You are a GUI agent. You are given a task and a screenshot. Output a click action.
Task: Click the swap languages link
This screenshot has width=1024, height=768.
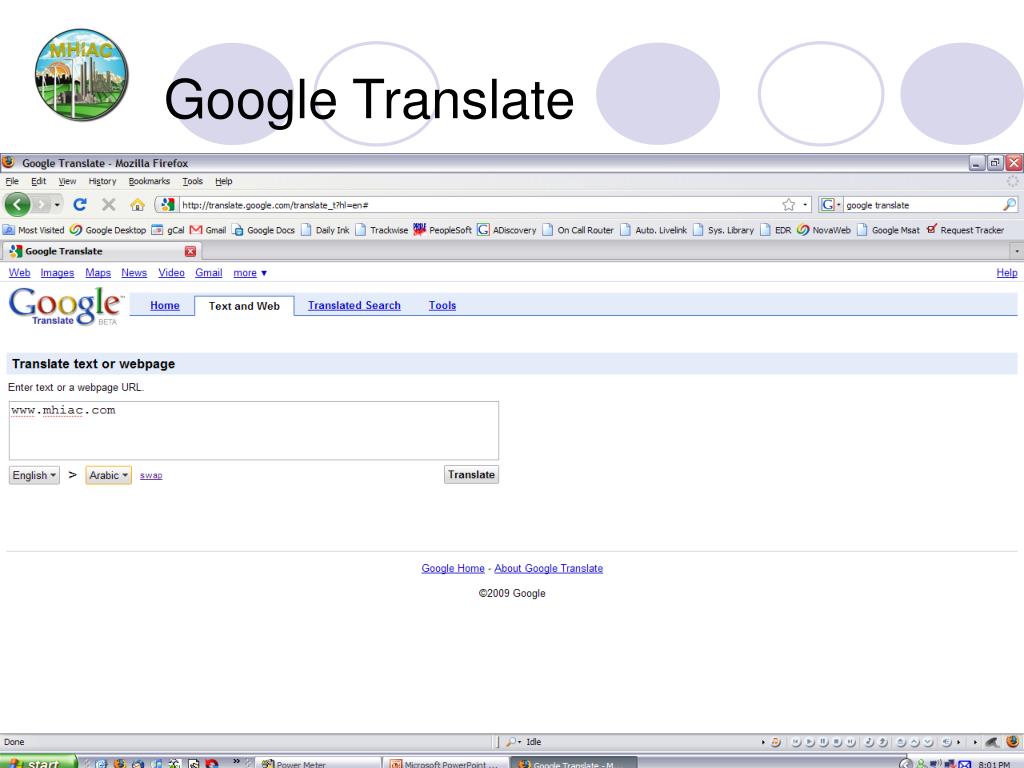point(151,475)
